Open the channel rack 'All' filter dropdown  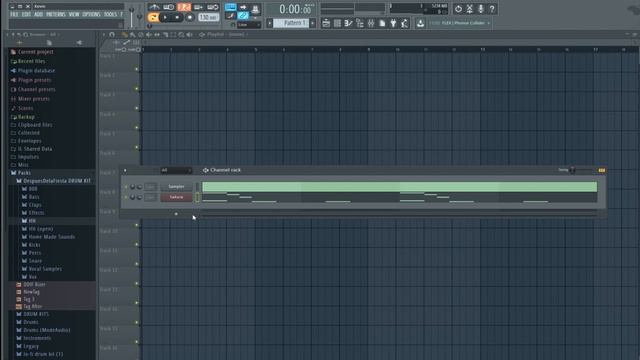[176, 170]
